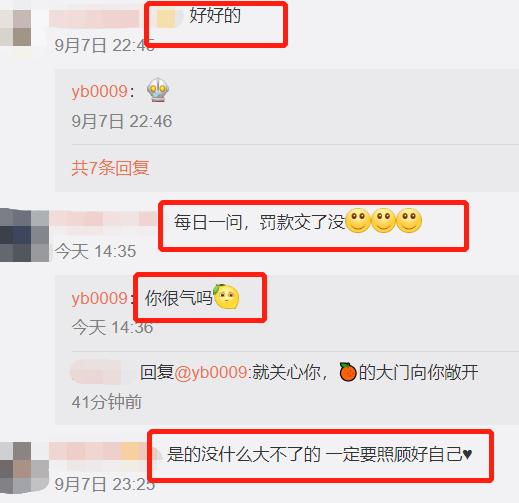Click the blurred username above 今天 14:35

[x=103, y=219]
